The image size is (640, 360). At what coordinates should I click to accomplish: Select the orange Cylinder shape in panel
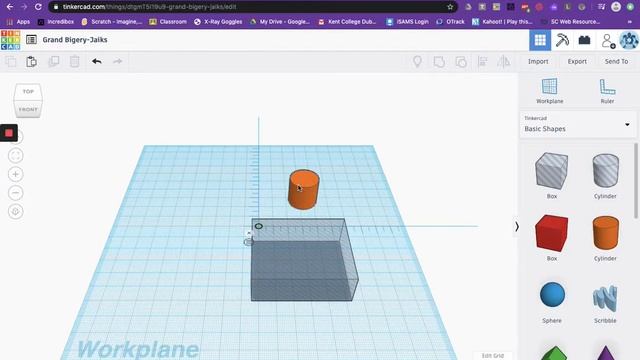click(605, 233)
